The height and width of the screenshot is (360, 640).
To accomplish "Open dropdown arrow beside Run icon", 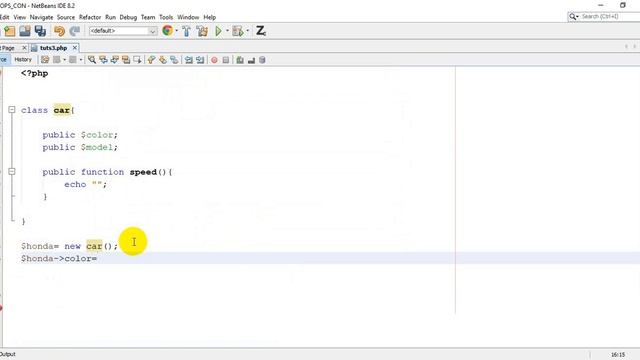I will tap(227, 31).
